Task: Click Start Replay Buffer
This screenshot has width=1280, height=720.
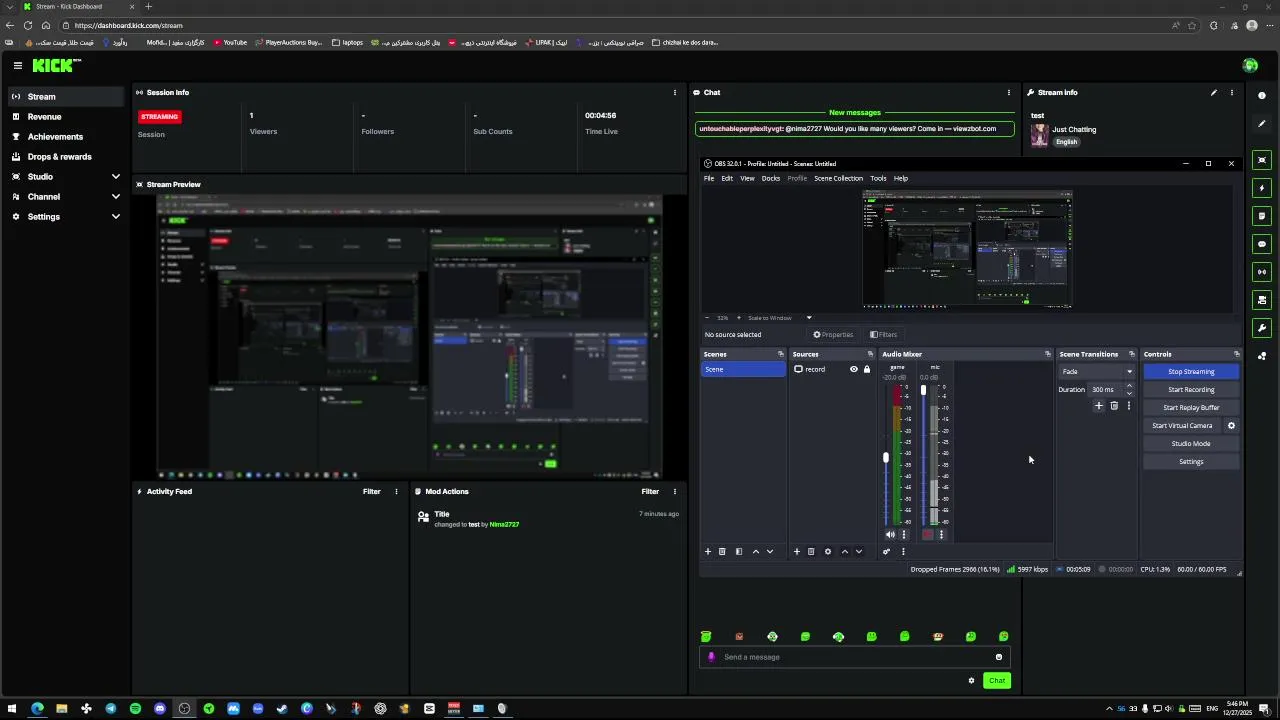Action: (1191, 408)
